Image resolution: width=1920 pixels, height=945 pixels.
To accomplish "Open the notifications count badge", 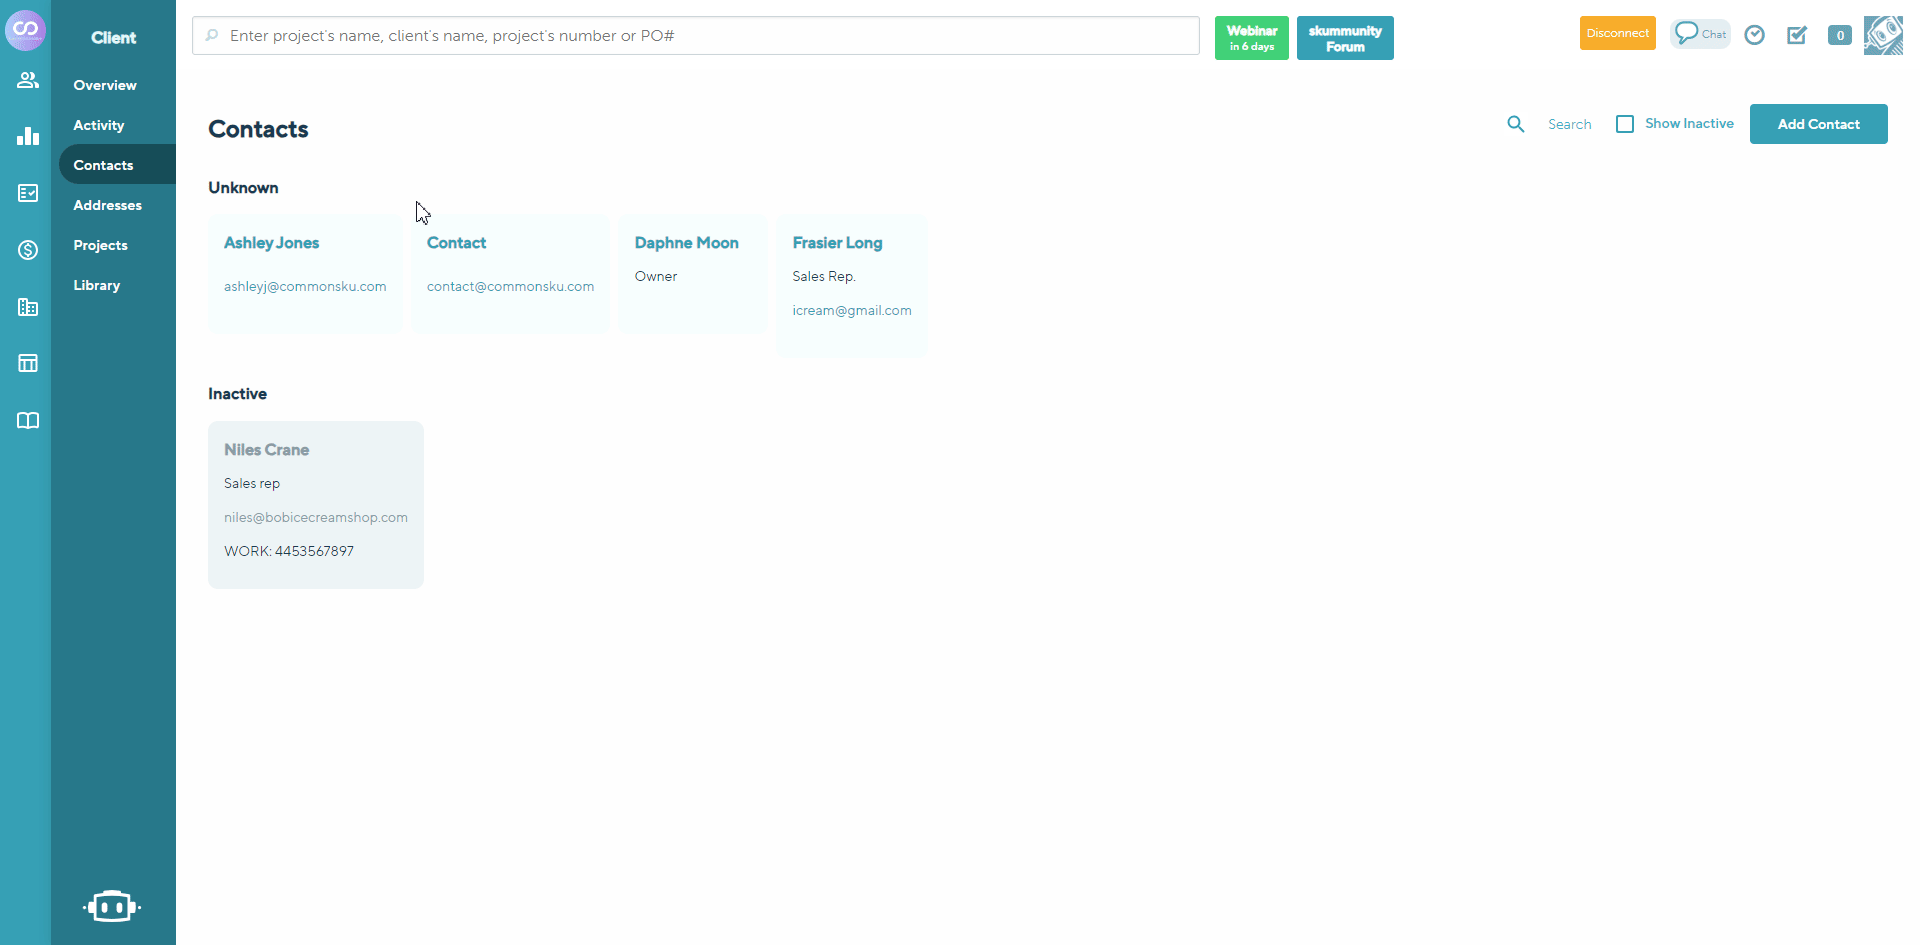I will (x=1839, y=35).
